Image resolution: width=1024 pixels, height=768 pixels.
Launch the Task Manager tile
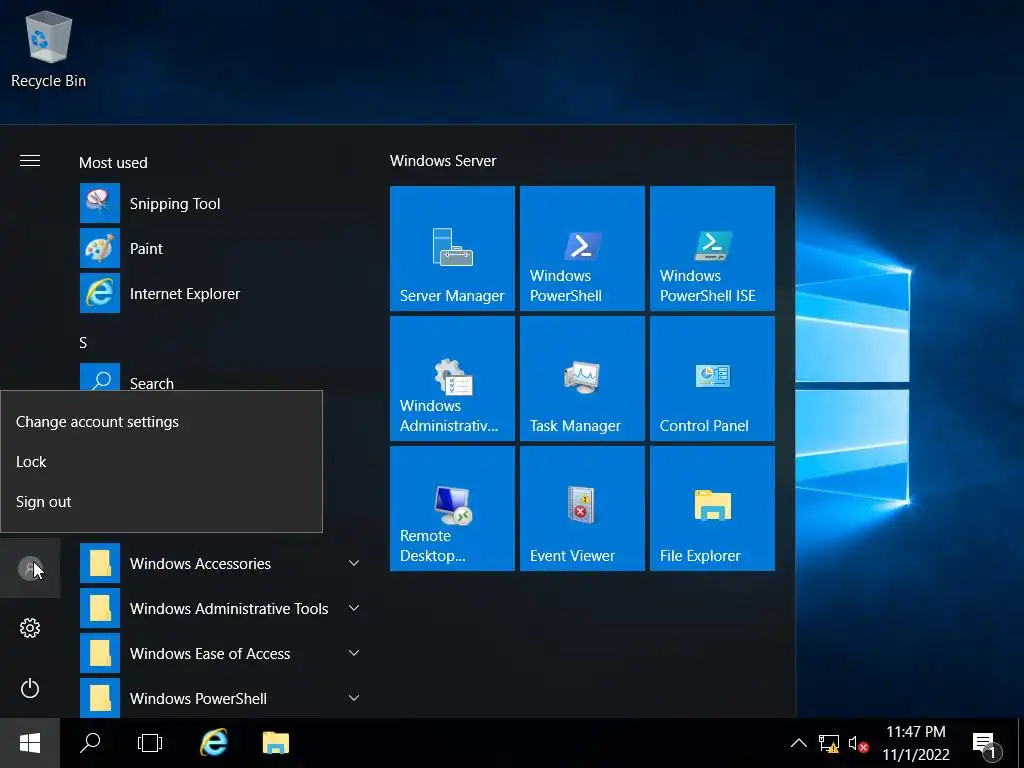point(582,378)
